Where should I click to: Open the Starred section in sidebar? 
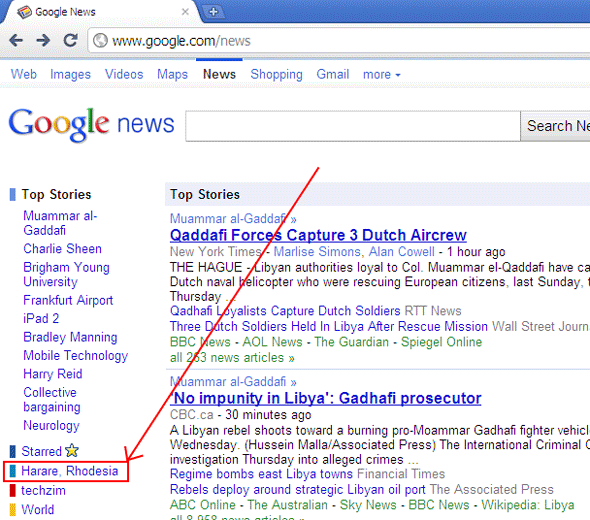coord(41,451)
